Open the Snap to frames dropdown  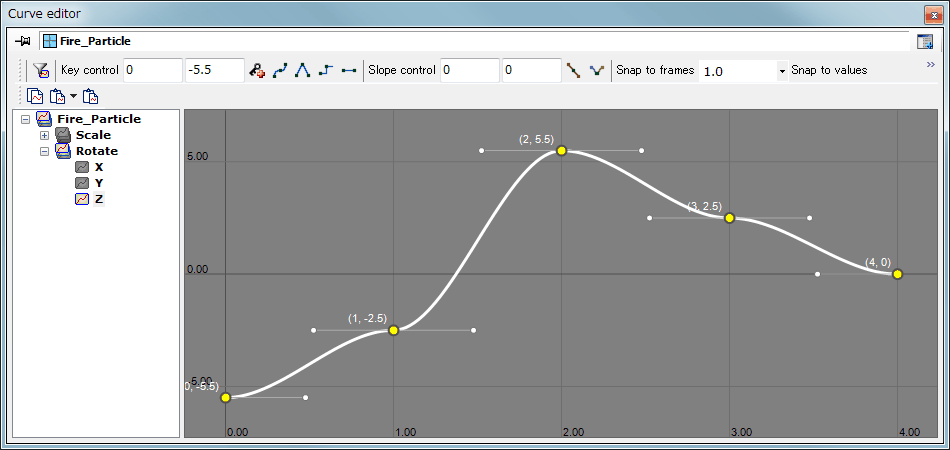(x=781, y=71)
